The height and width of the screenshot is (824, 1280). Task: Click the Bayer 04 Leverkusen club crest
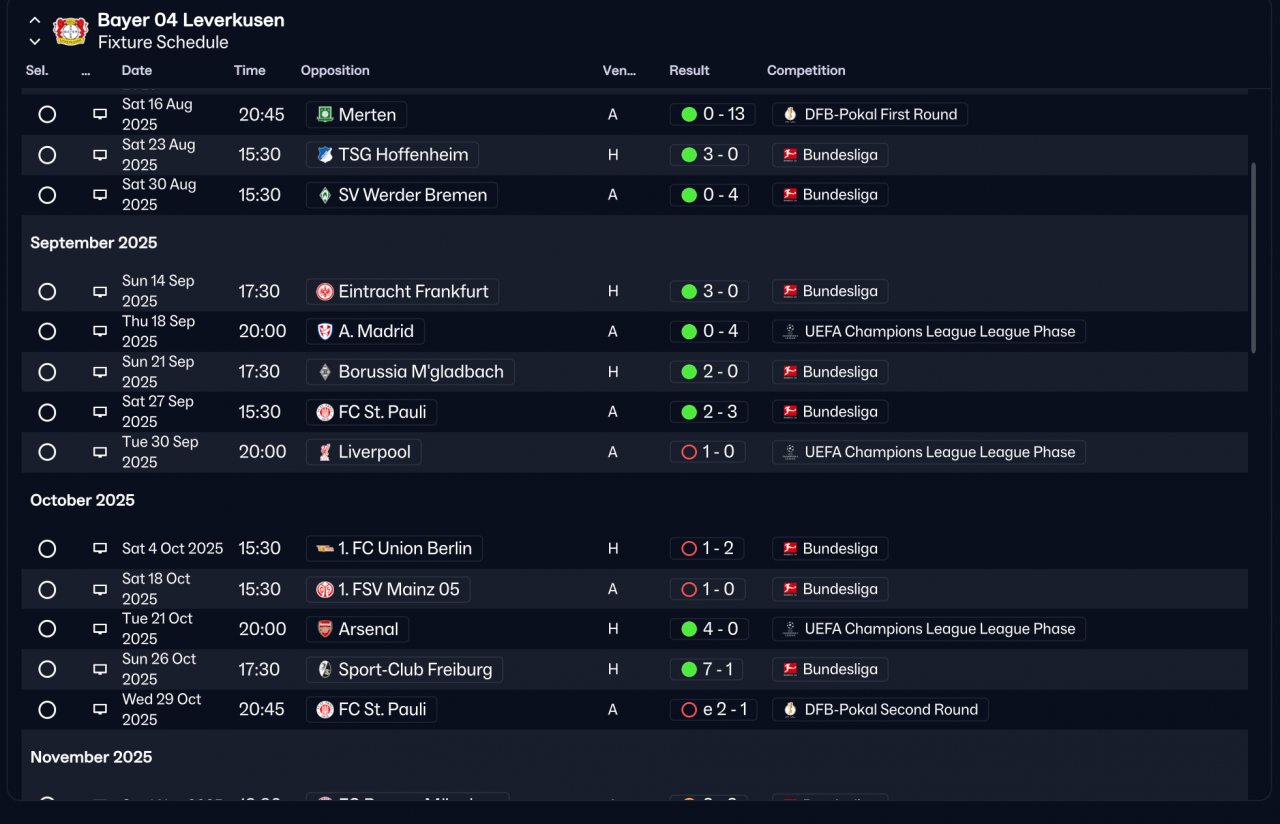pos(71,30)
